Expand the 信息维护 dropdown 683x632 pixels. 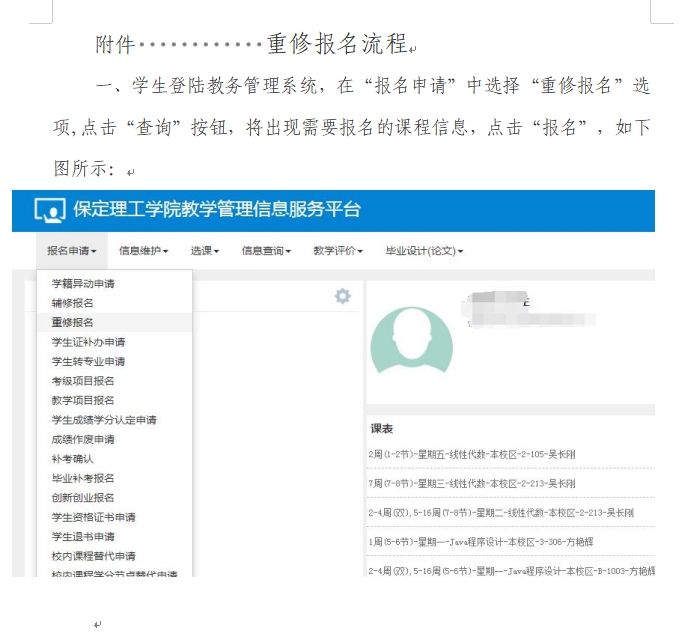point(143,251)
